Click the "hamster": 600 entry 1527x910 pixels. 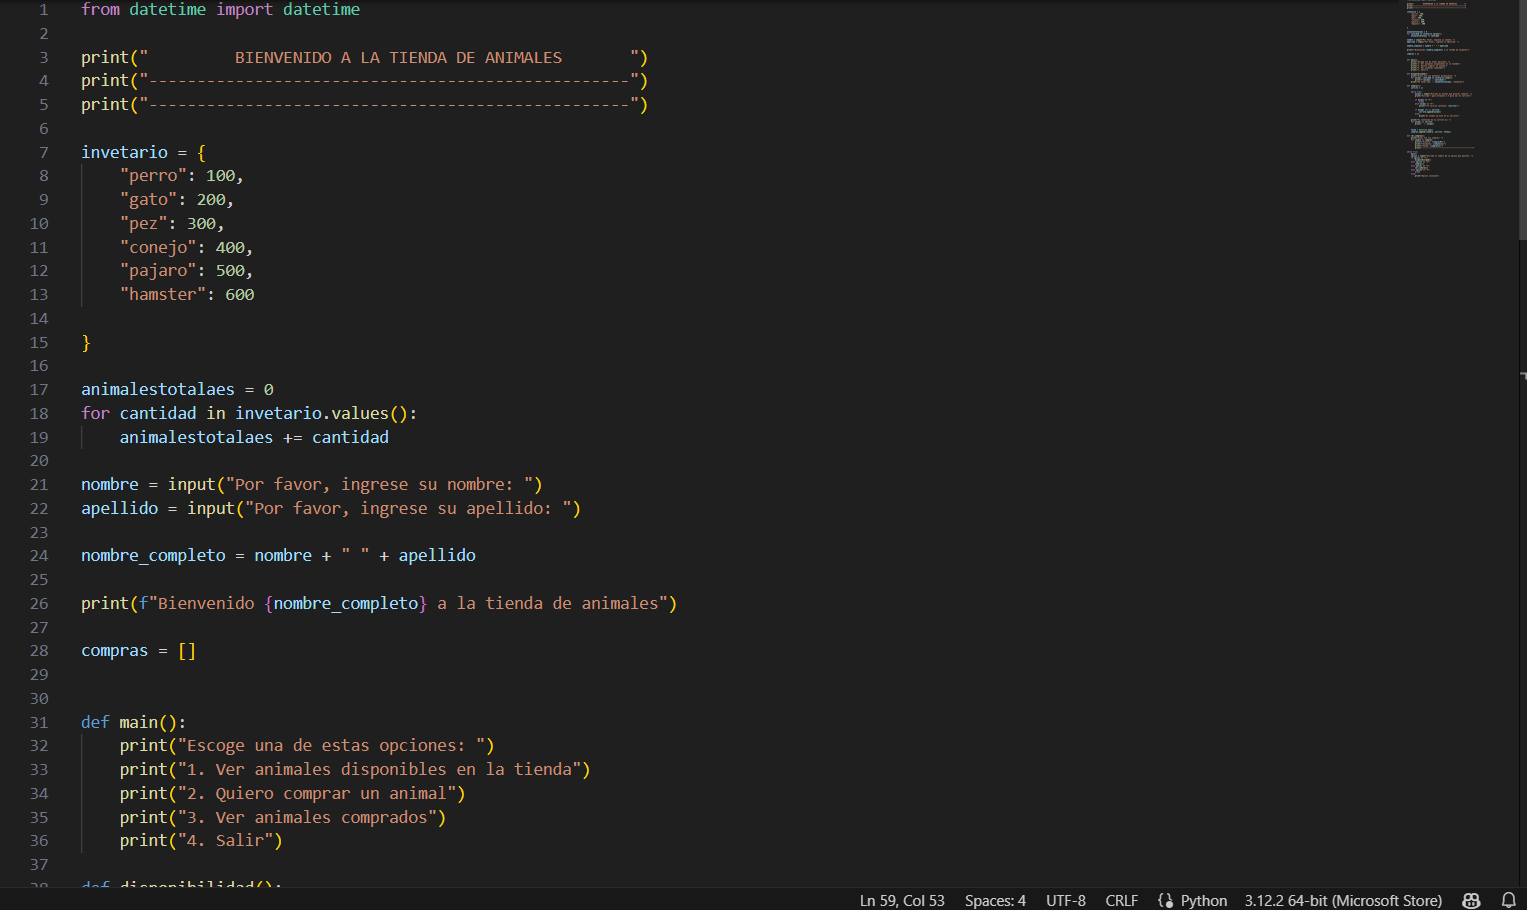pyautogui.click(x=187, y=295)
